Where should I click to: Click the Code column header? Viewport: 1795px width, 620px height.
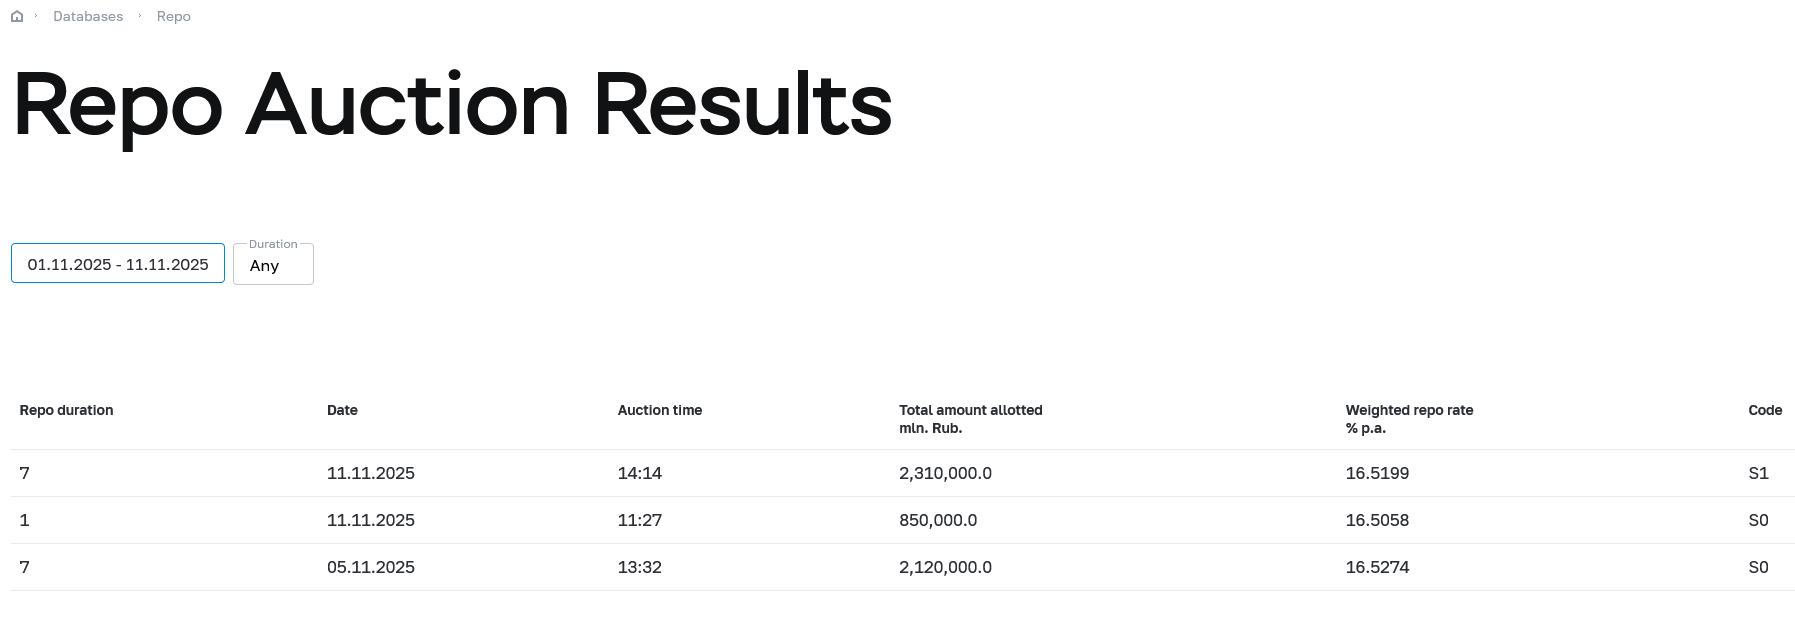pyautogui.click(x=1765, y=410)
